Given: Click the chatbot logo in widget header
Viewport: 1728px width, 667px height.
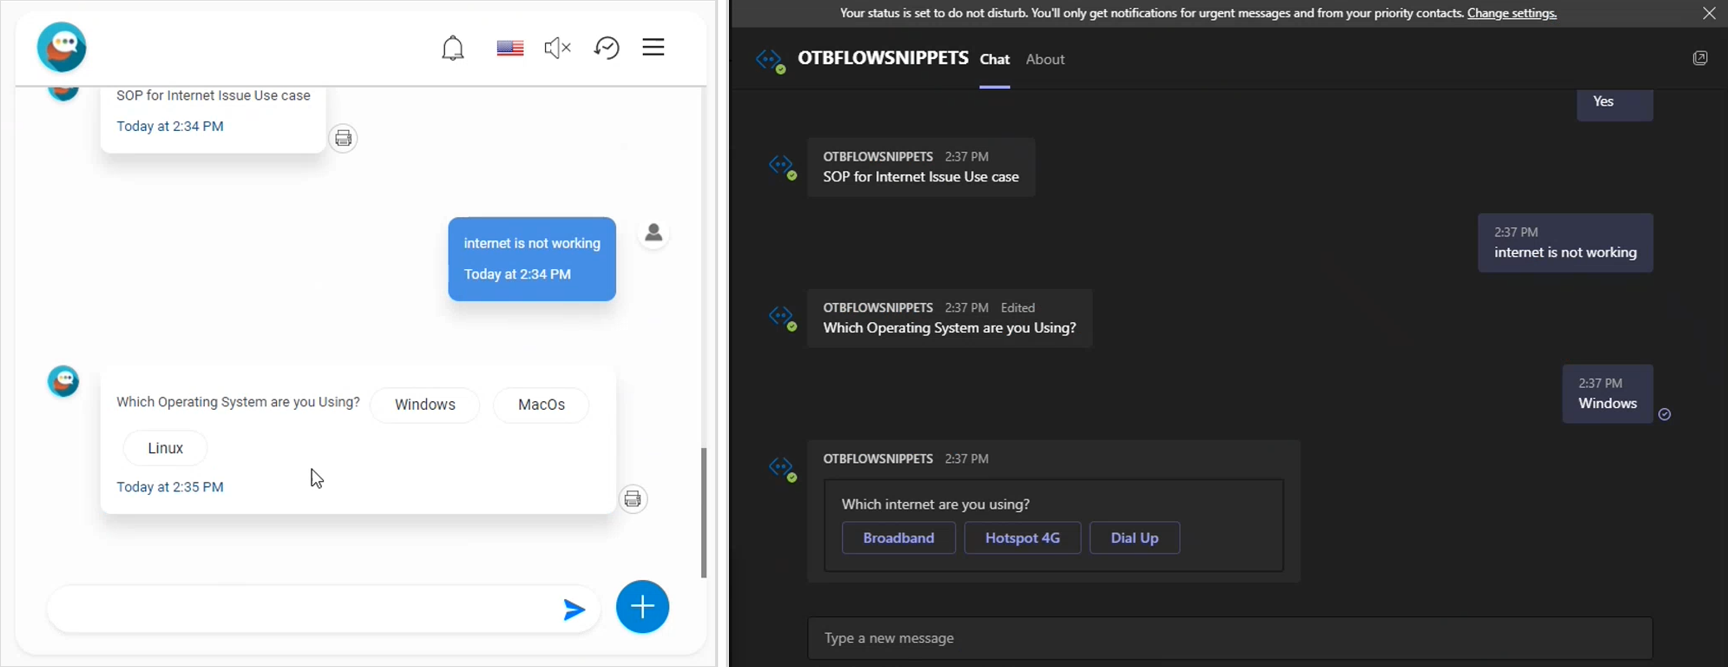Looking at the screenshot, I should pyautogui.click(x=62, y=47).
